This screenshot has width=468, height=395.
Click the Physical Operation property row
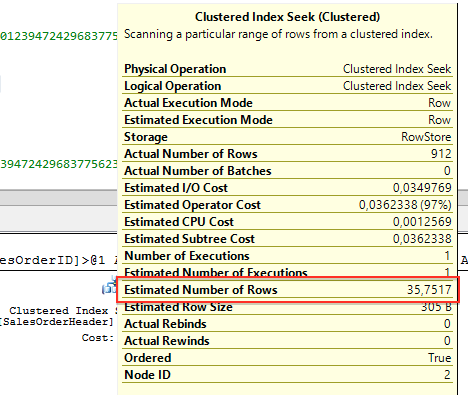[288, 69]
